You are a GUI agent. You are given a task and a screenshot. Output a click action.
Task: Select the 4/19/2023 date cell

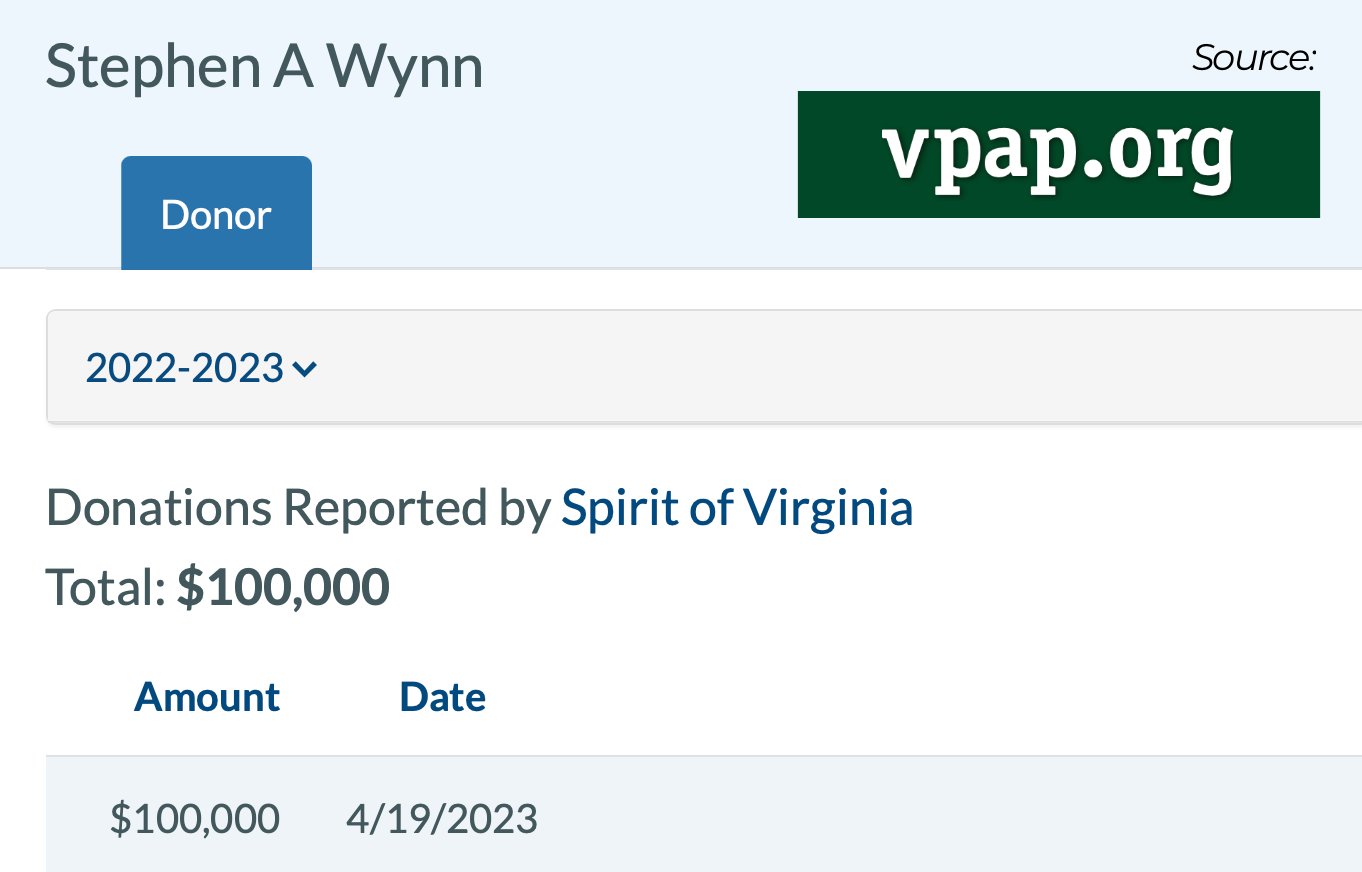[x=441, y=818]
